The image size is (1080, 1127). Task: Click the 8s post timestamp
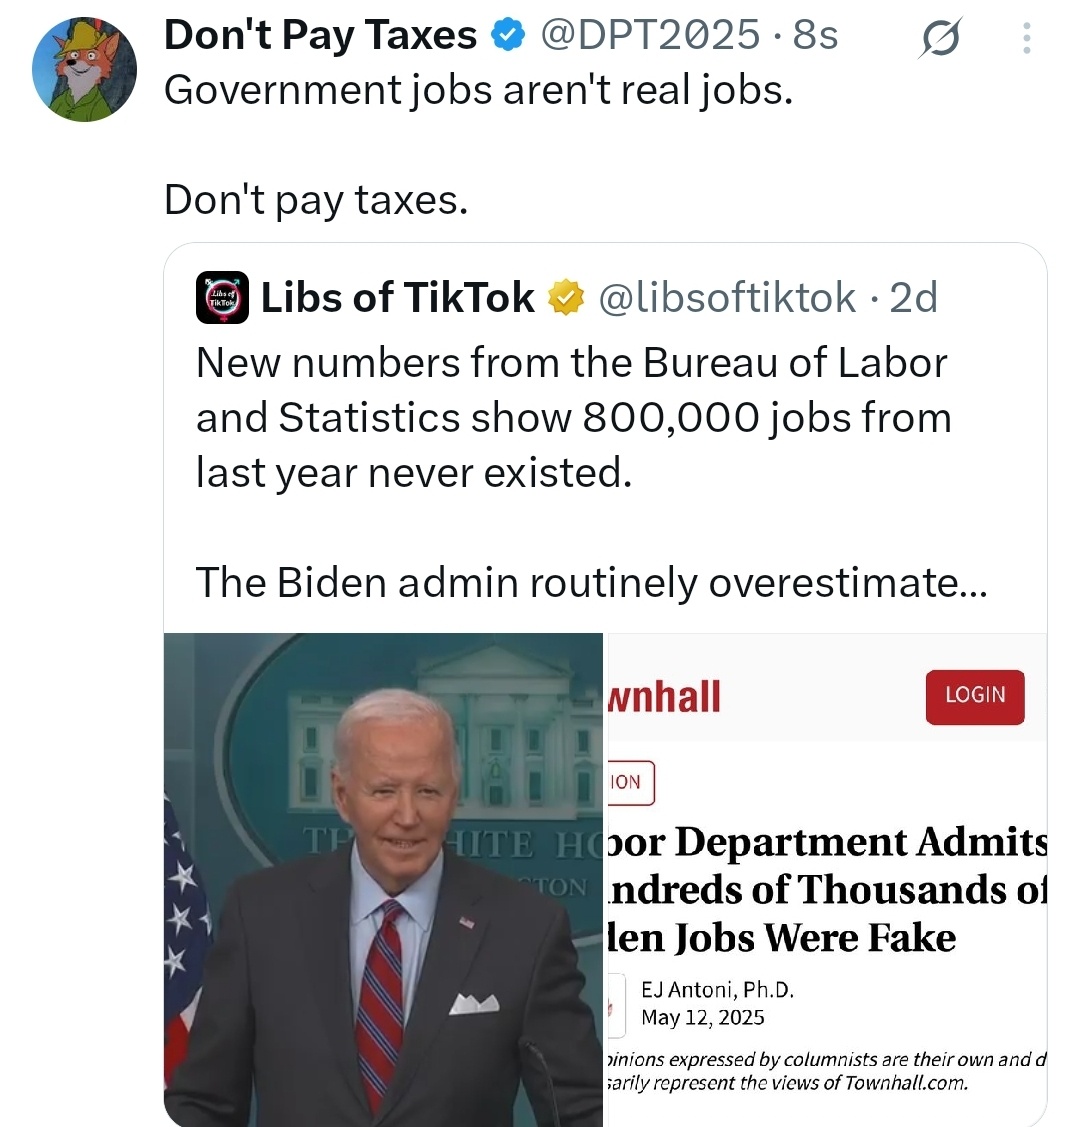click(816, 34)
